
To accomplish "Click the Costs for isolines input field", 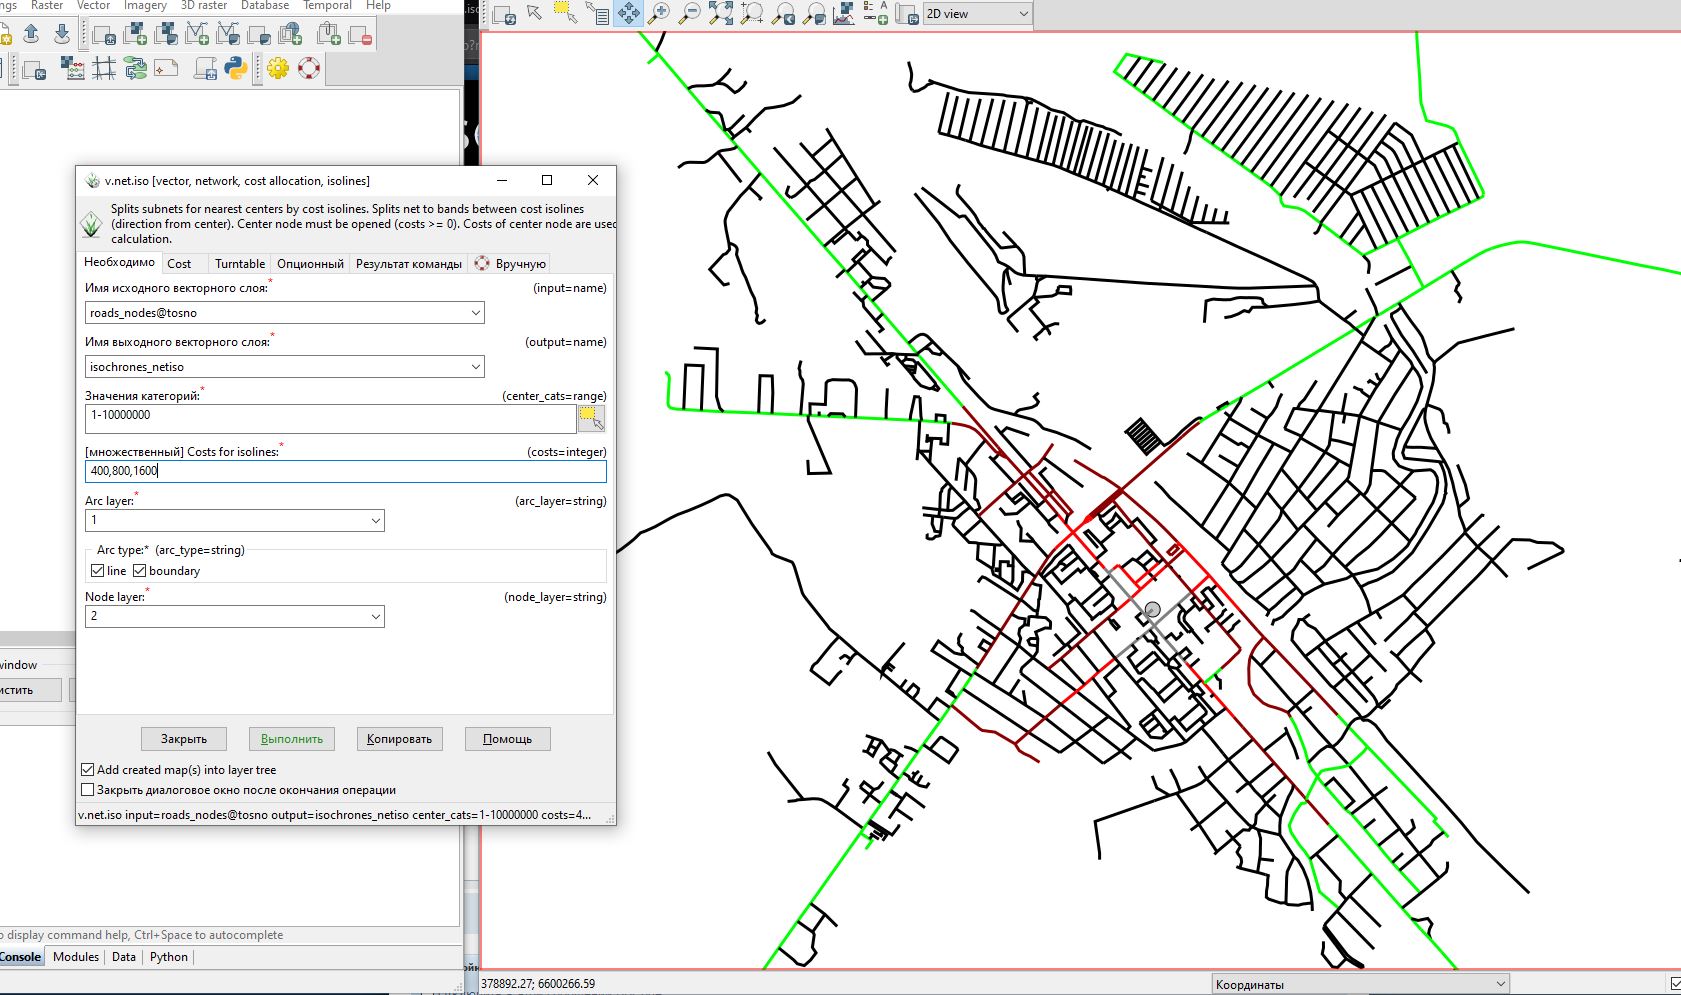I will pos(345,471).
